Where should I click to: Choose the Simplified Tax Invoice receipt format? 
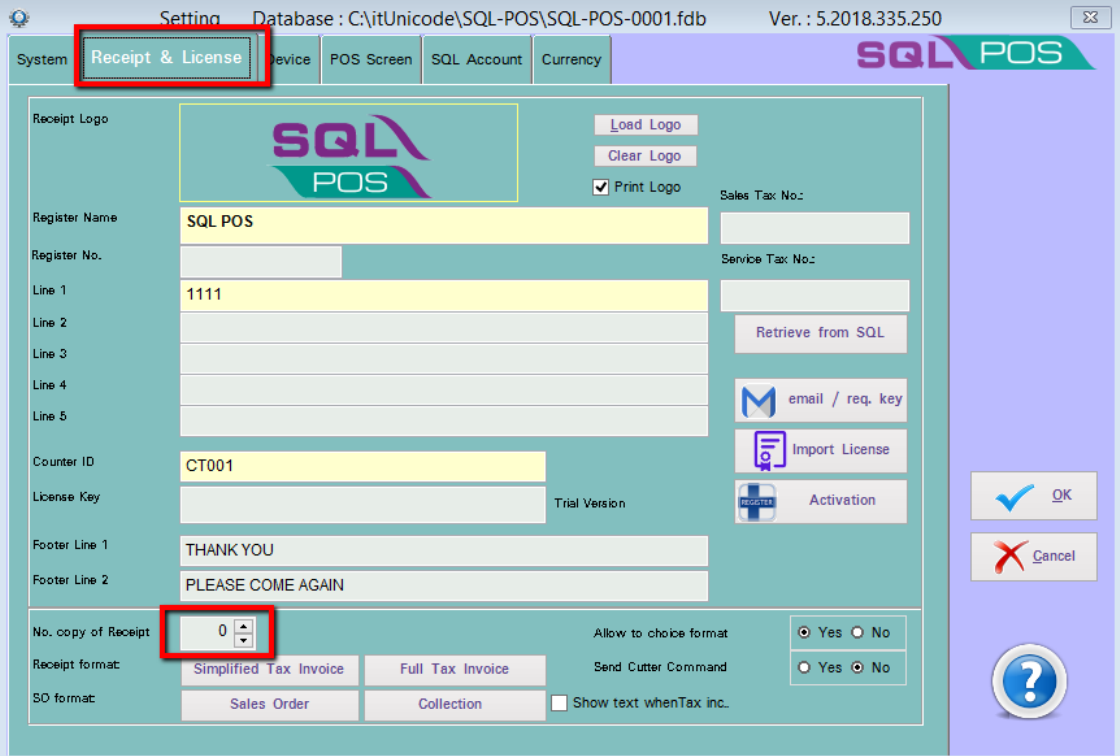(x=269, y=669)
